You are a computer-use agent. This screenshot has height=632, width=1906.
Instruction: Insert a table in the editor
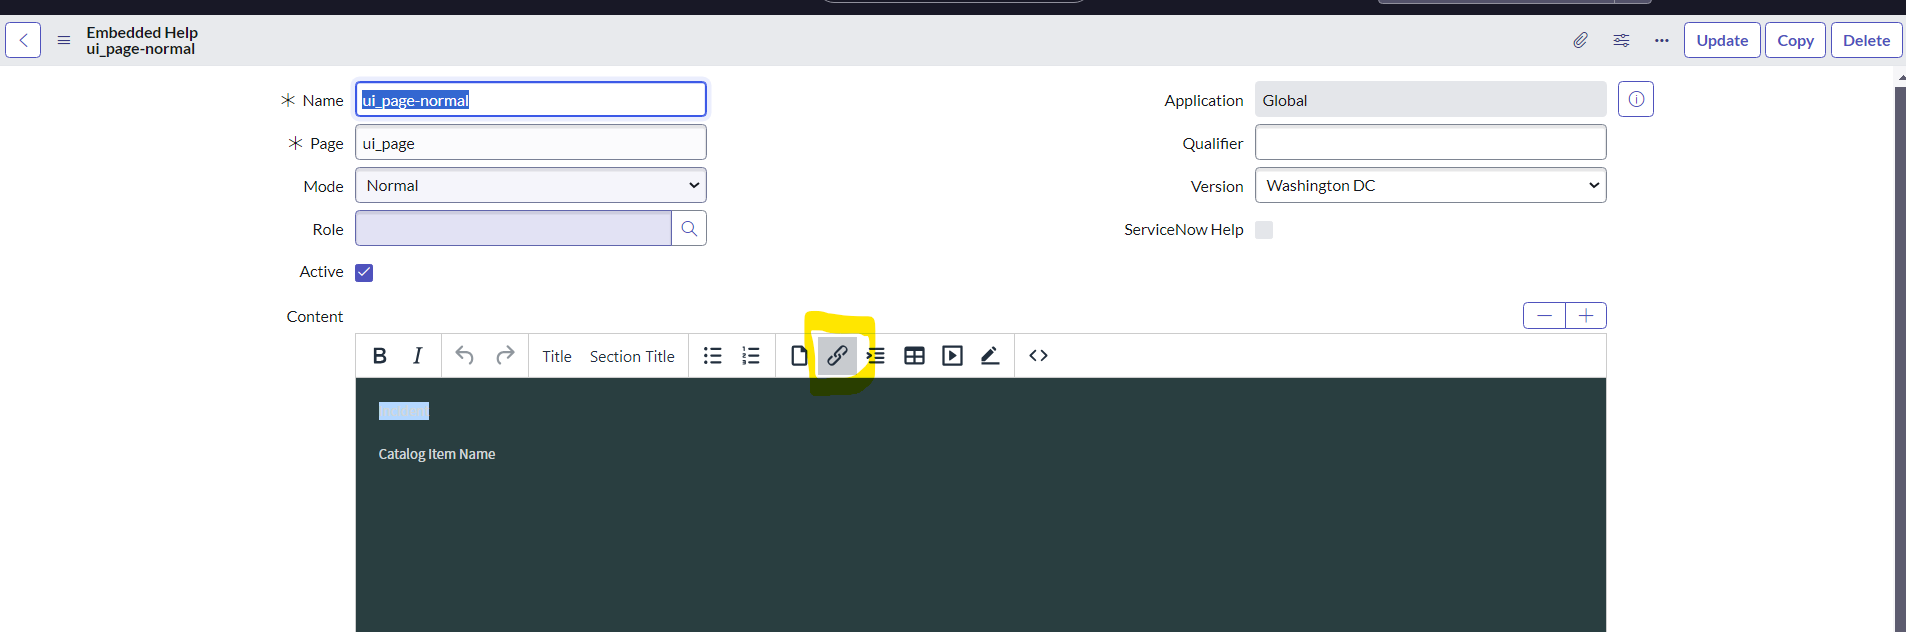(914, 356)
